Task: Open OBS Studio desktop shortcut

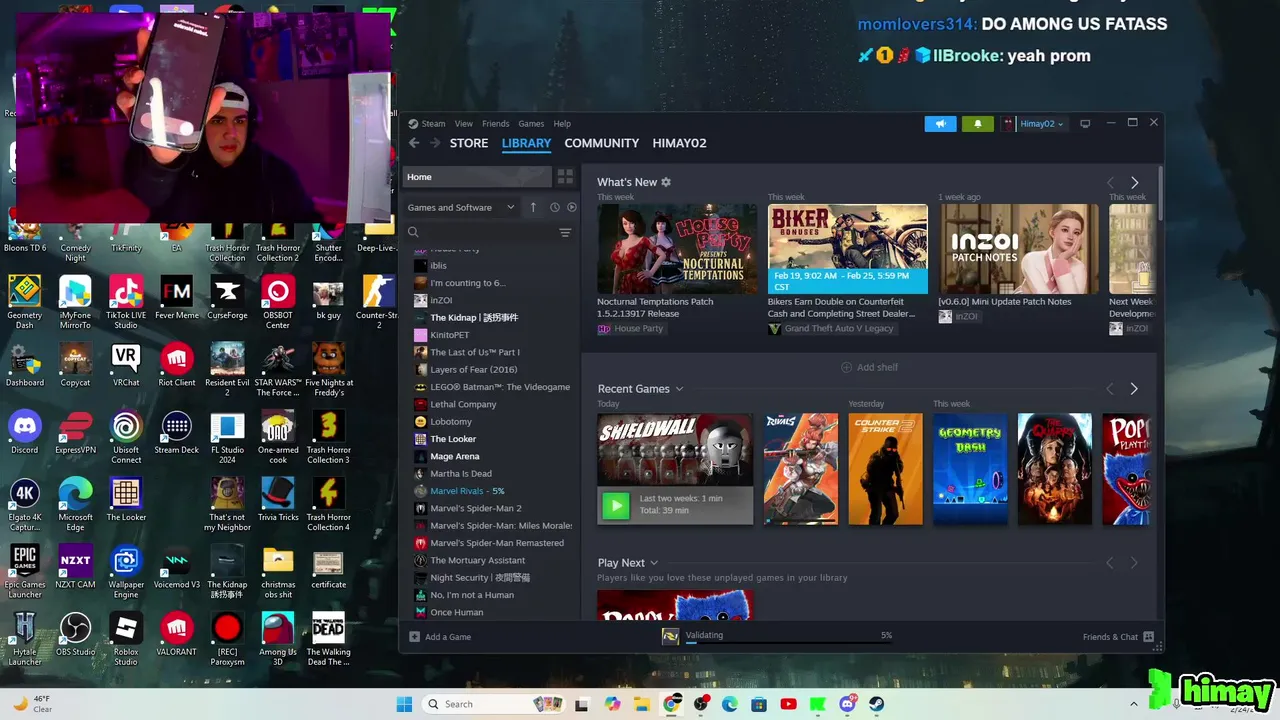Action: [75, 635]
